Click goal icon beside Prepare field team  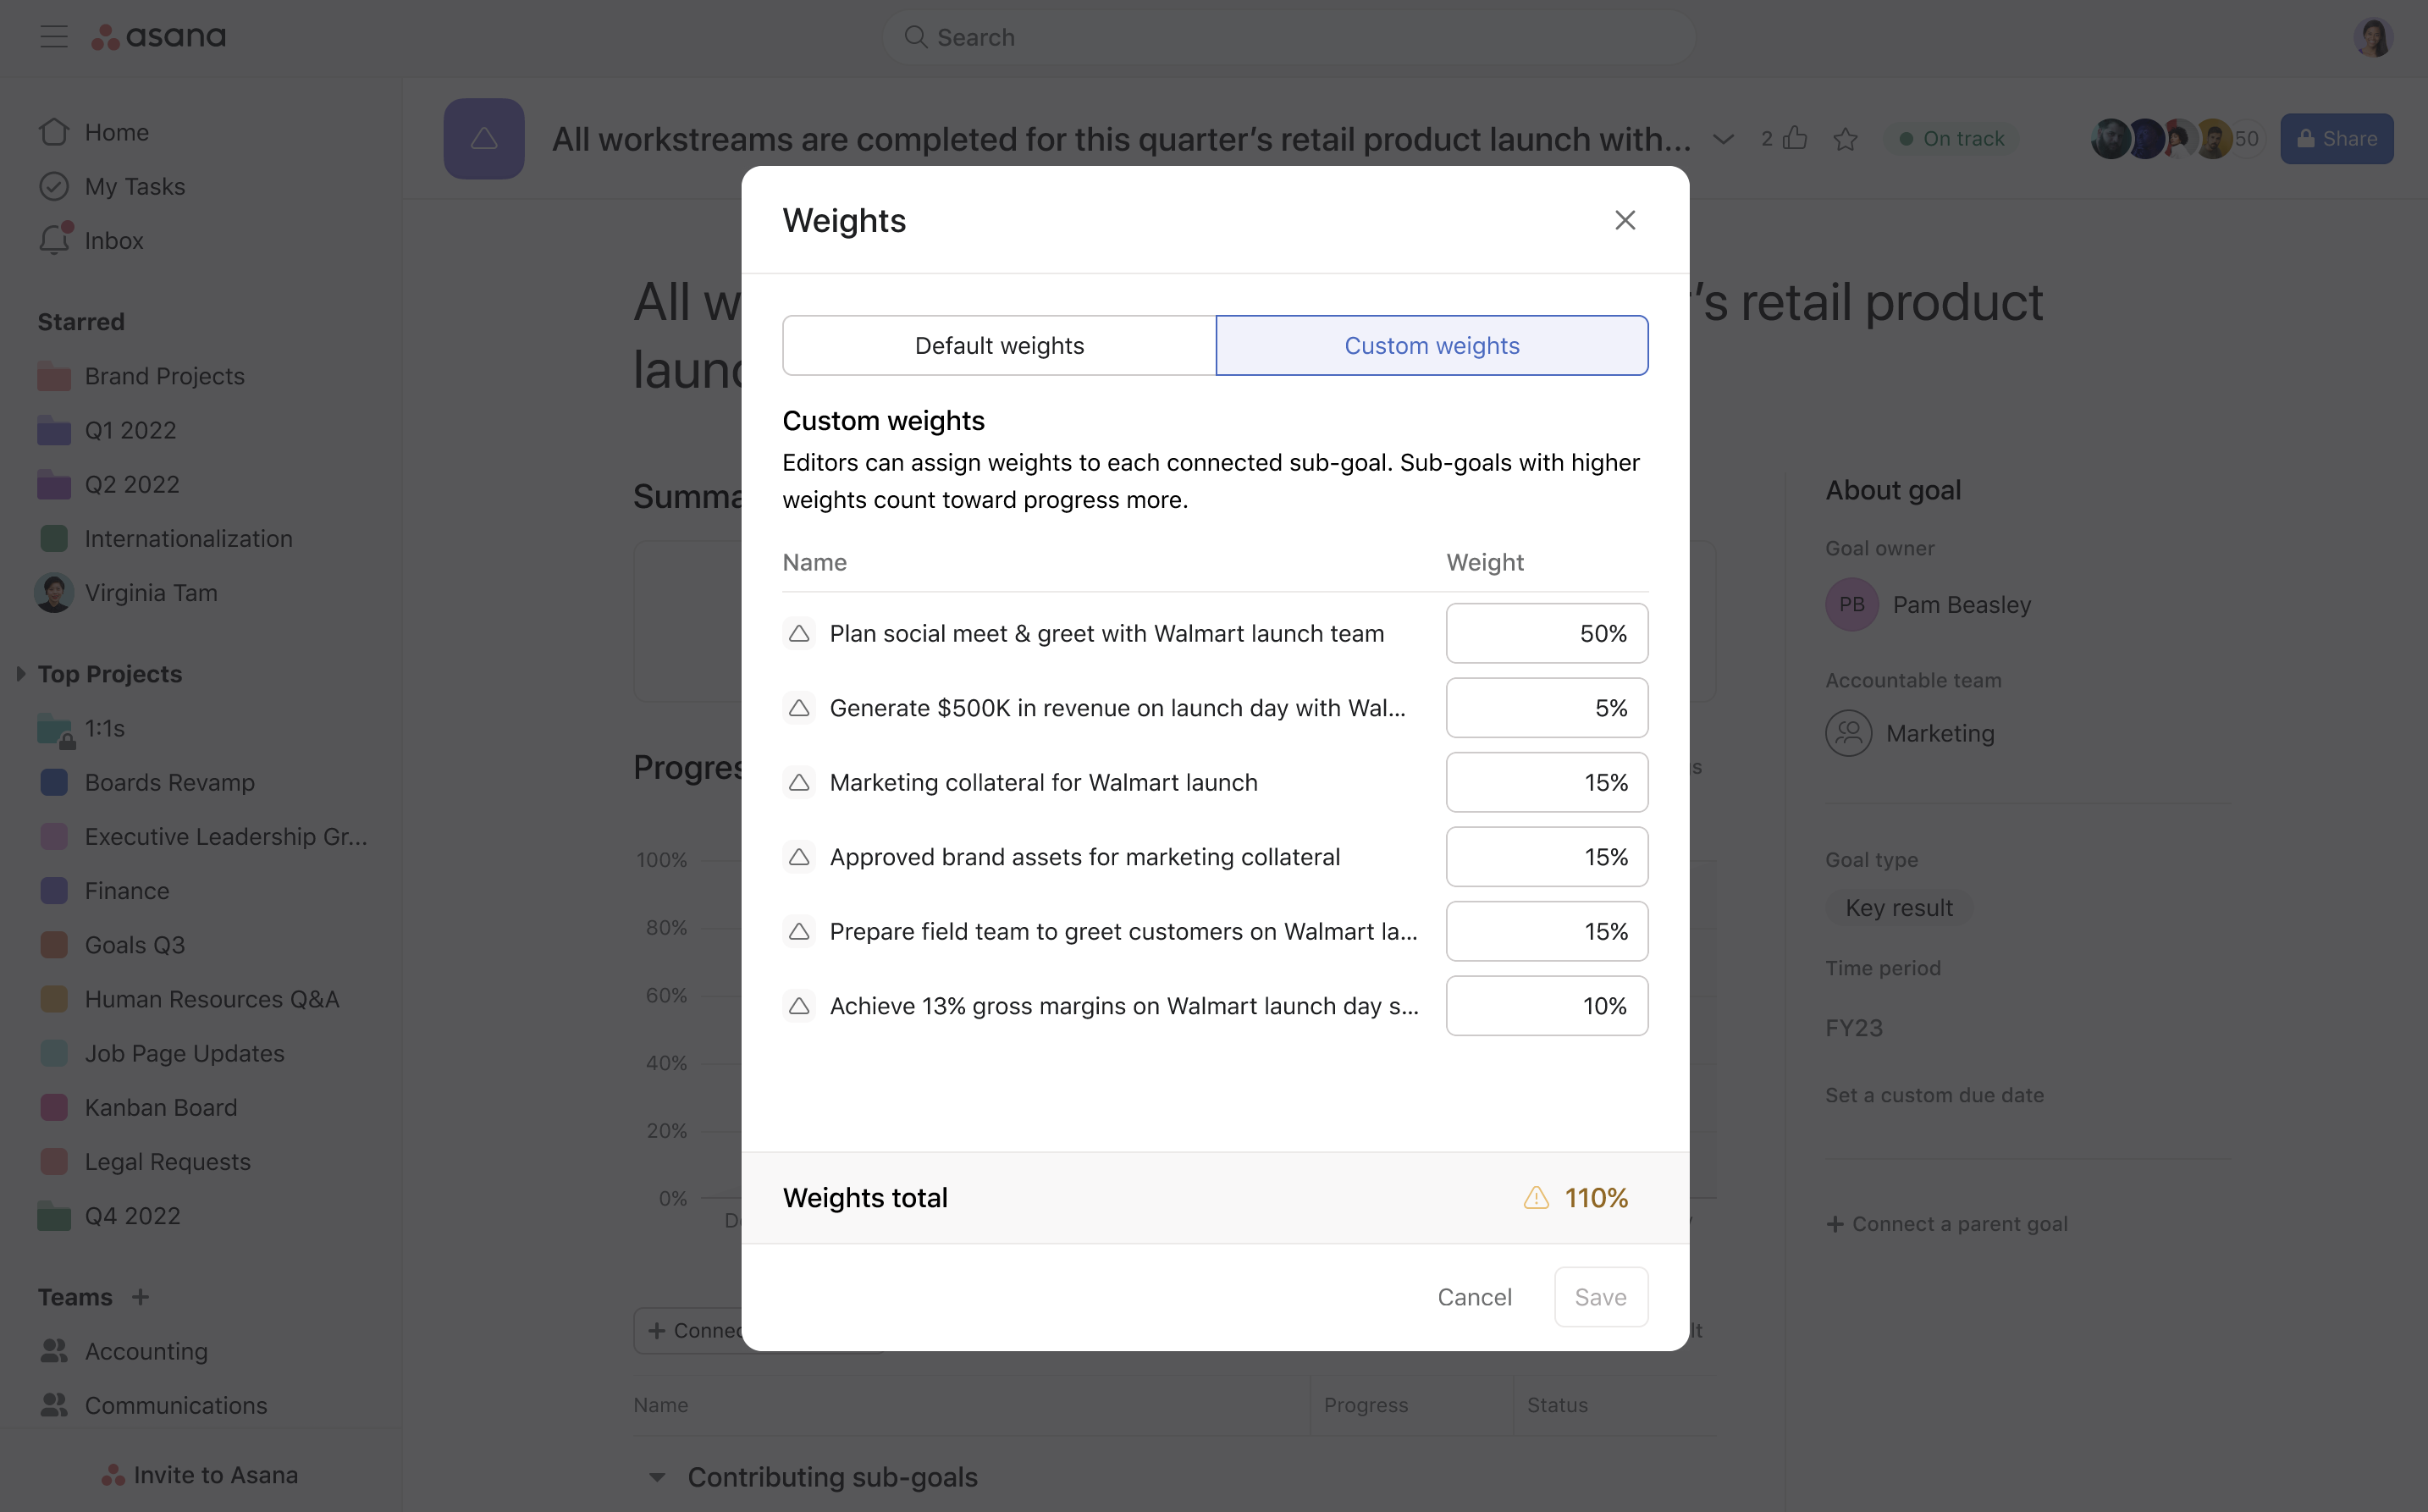coord(799,931)
